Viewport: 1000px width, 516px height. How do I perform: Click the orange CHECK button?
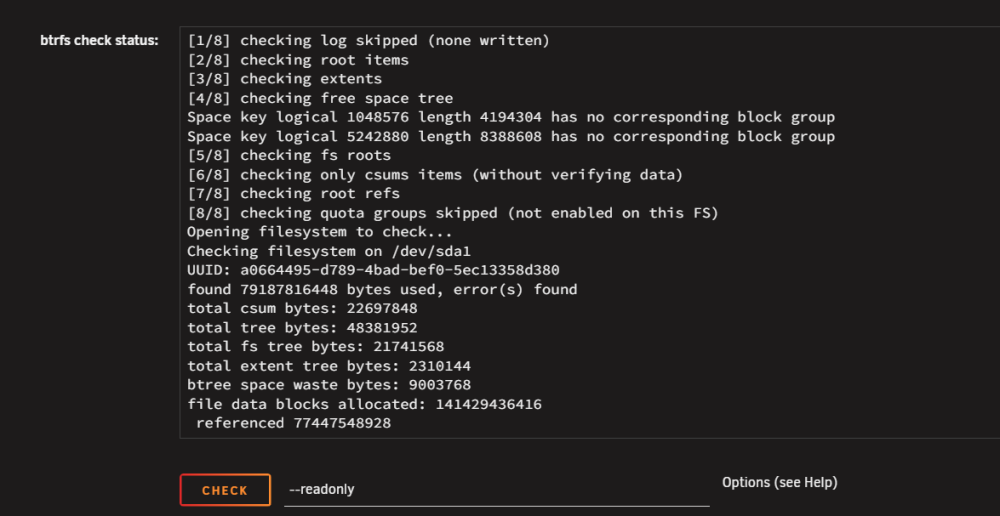(x=225, y=490)
